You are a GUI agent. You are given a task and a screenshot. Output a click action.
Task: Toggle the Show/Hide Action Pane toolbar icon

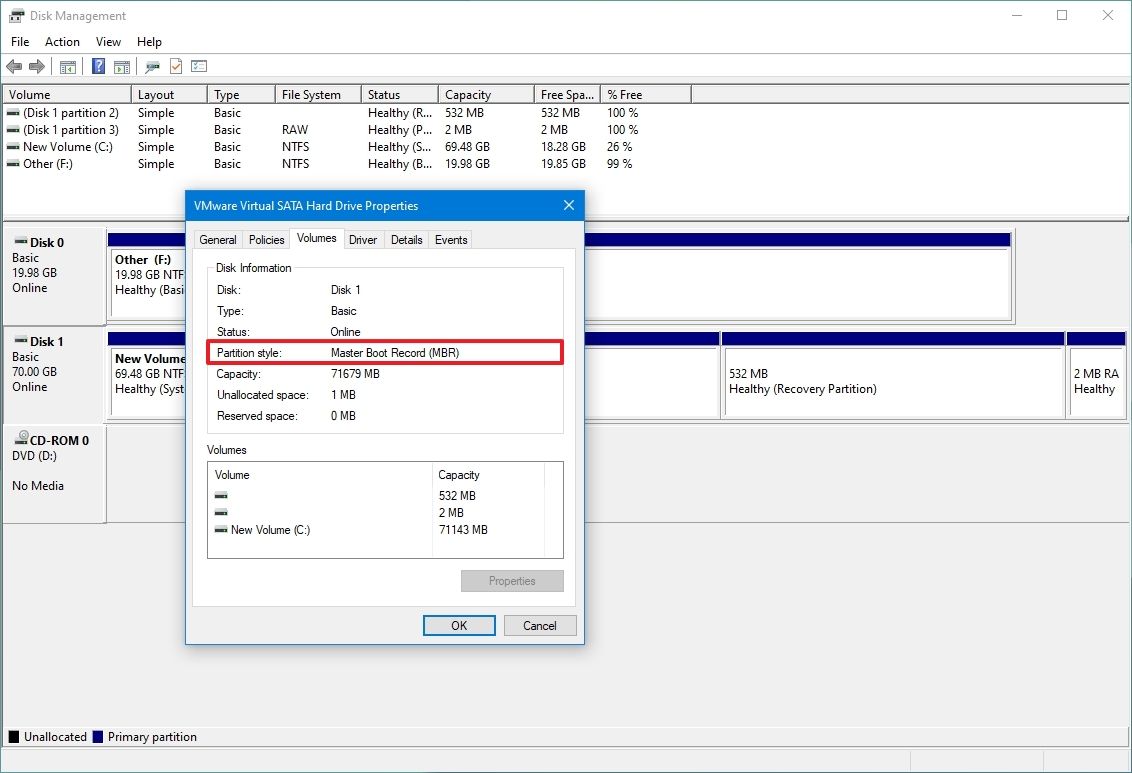point(121,66)
